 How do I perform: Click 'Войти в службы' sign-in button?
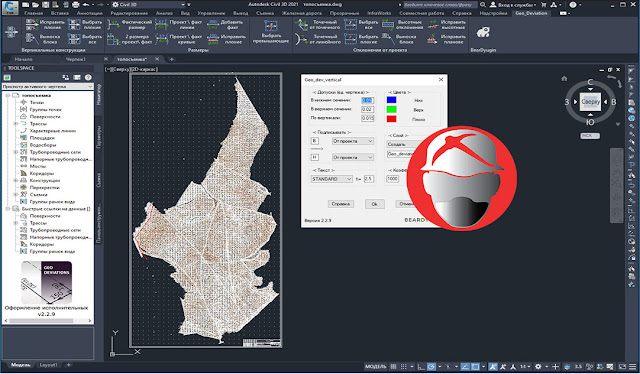[513, 4]
